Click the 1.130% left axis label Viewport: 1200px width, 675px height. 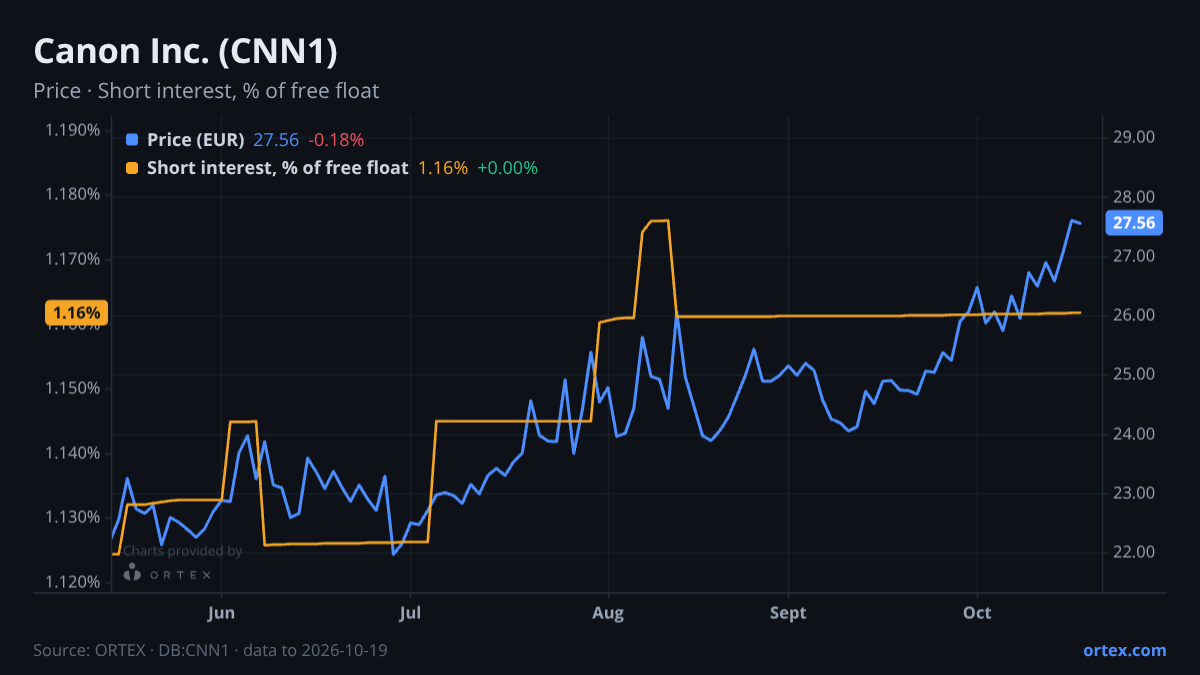(x=73, y=517)
